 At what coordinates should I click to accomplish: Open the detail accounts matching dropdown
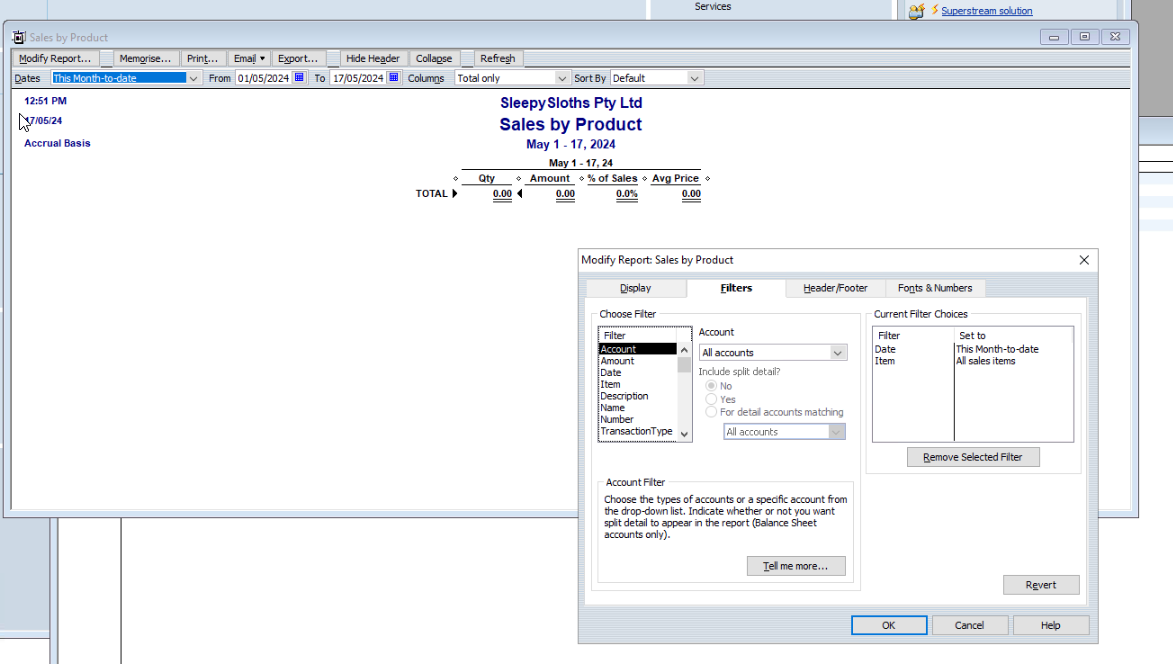click(836, 432)
